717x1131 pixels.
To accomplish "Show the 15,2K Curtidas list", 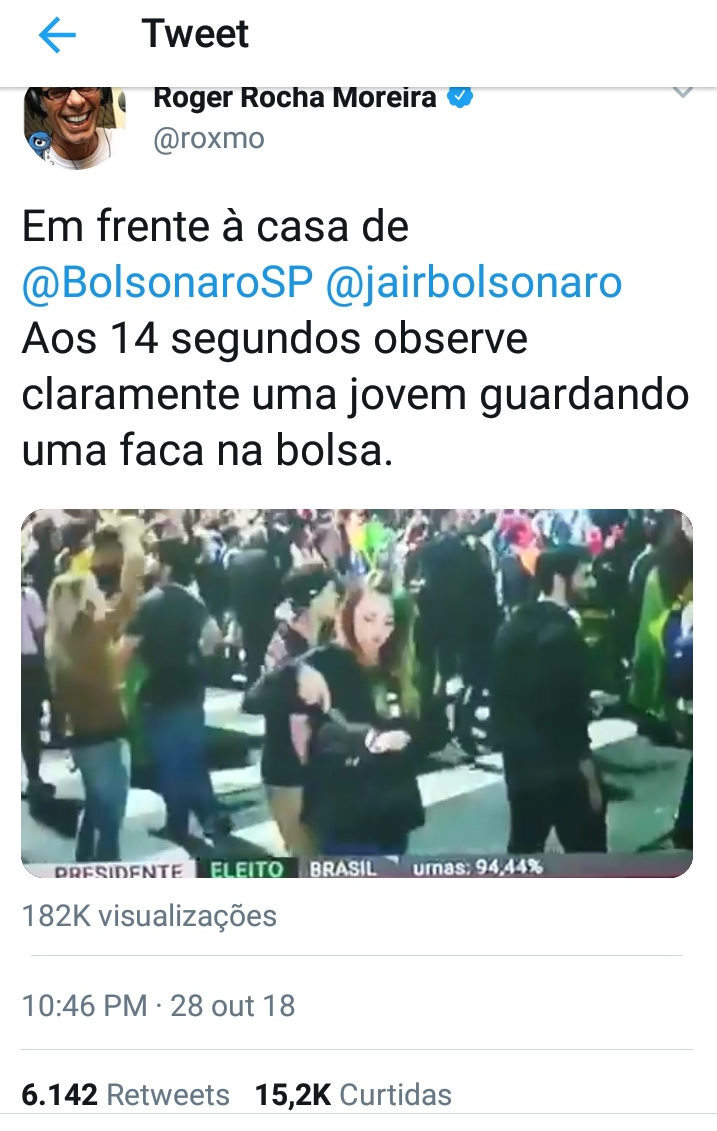I will pyautogui.click(x=353, y=1094).
